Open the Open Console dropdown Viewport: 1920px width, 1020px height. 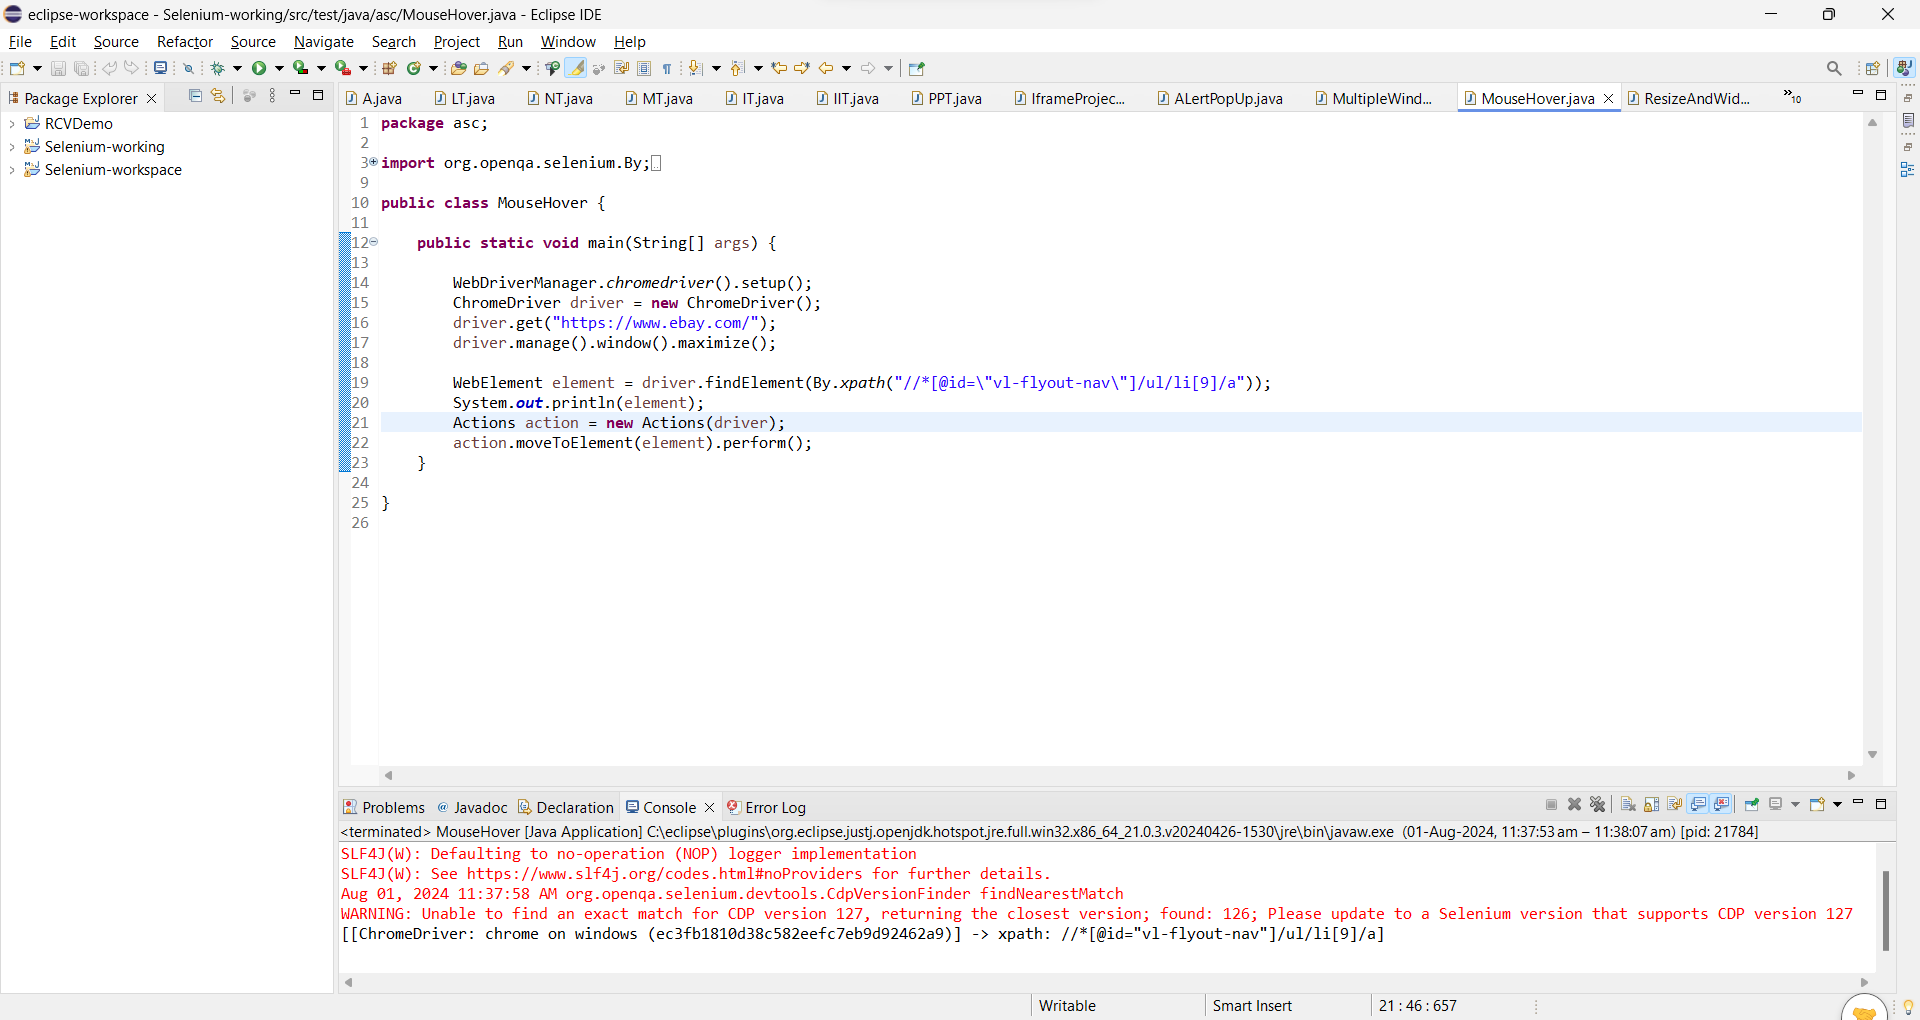(x=1838, y=805)
